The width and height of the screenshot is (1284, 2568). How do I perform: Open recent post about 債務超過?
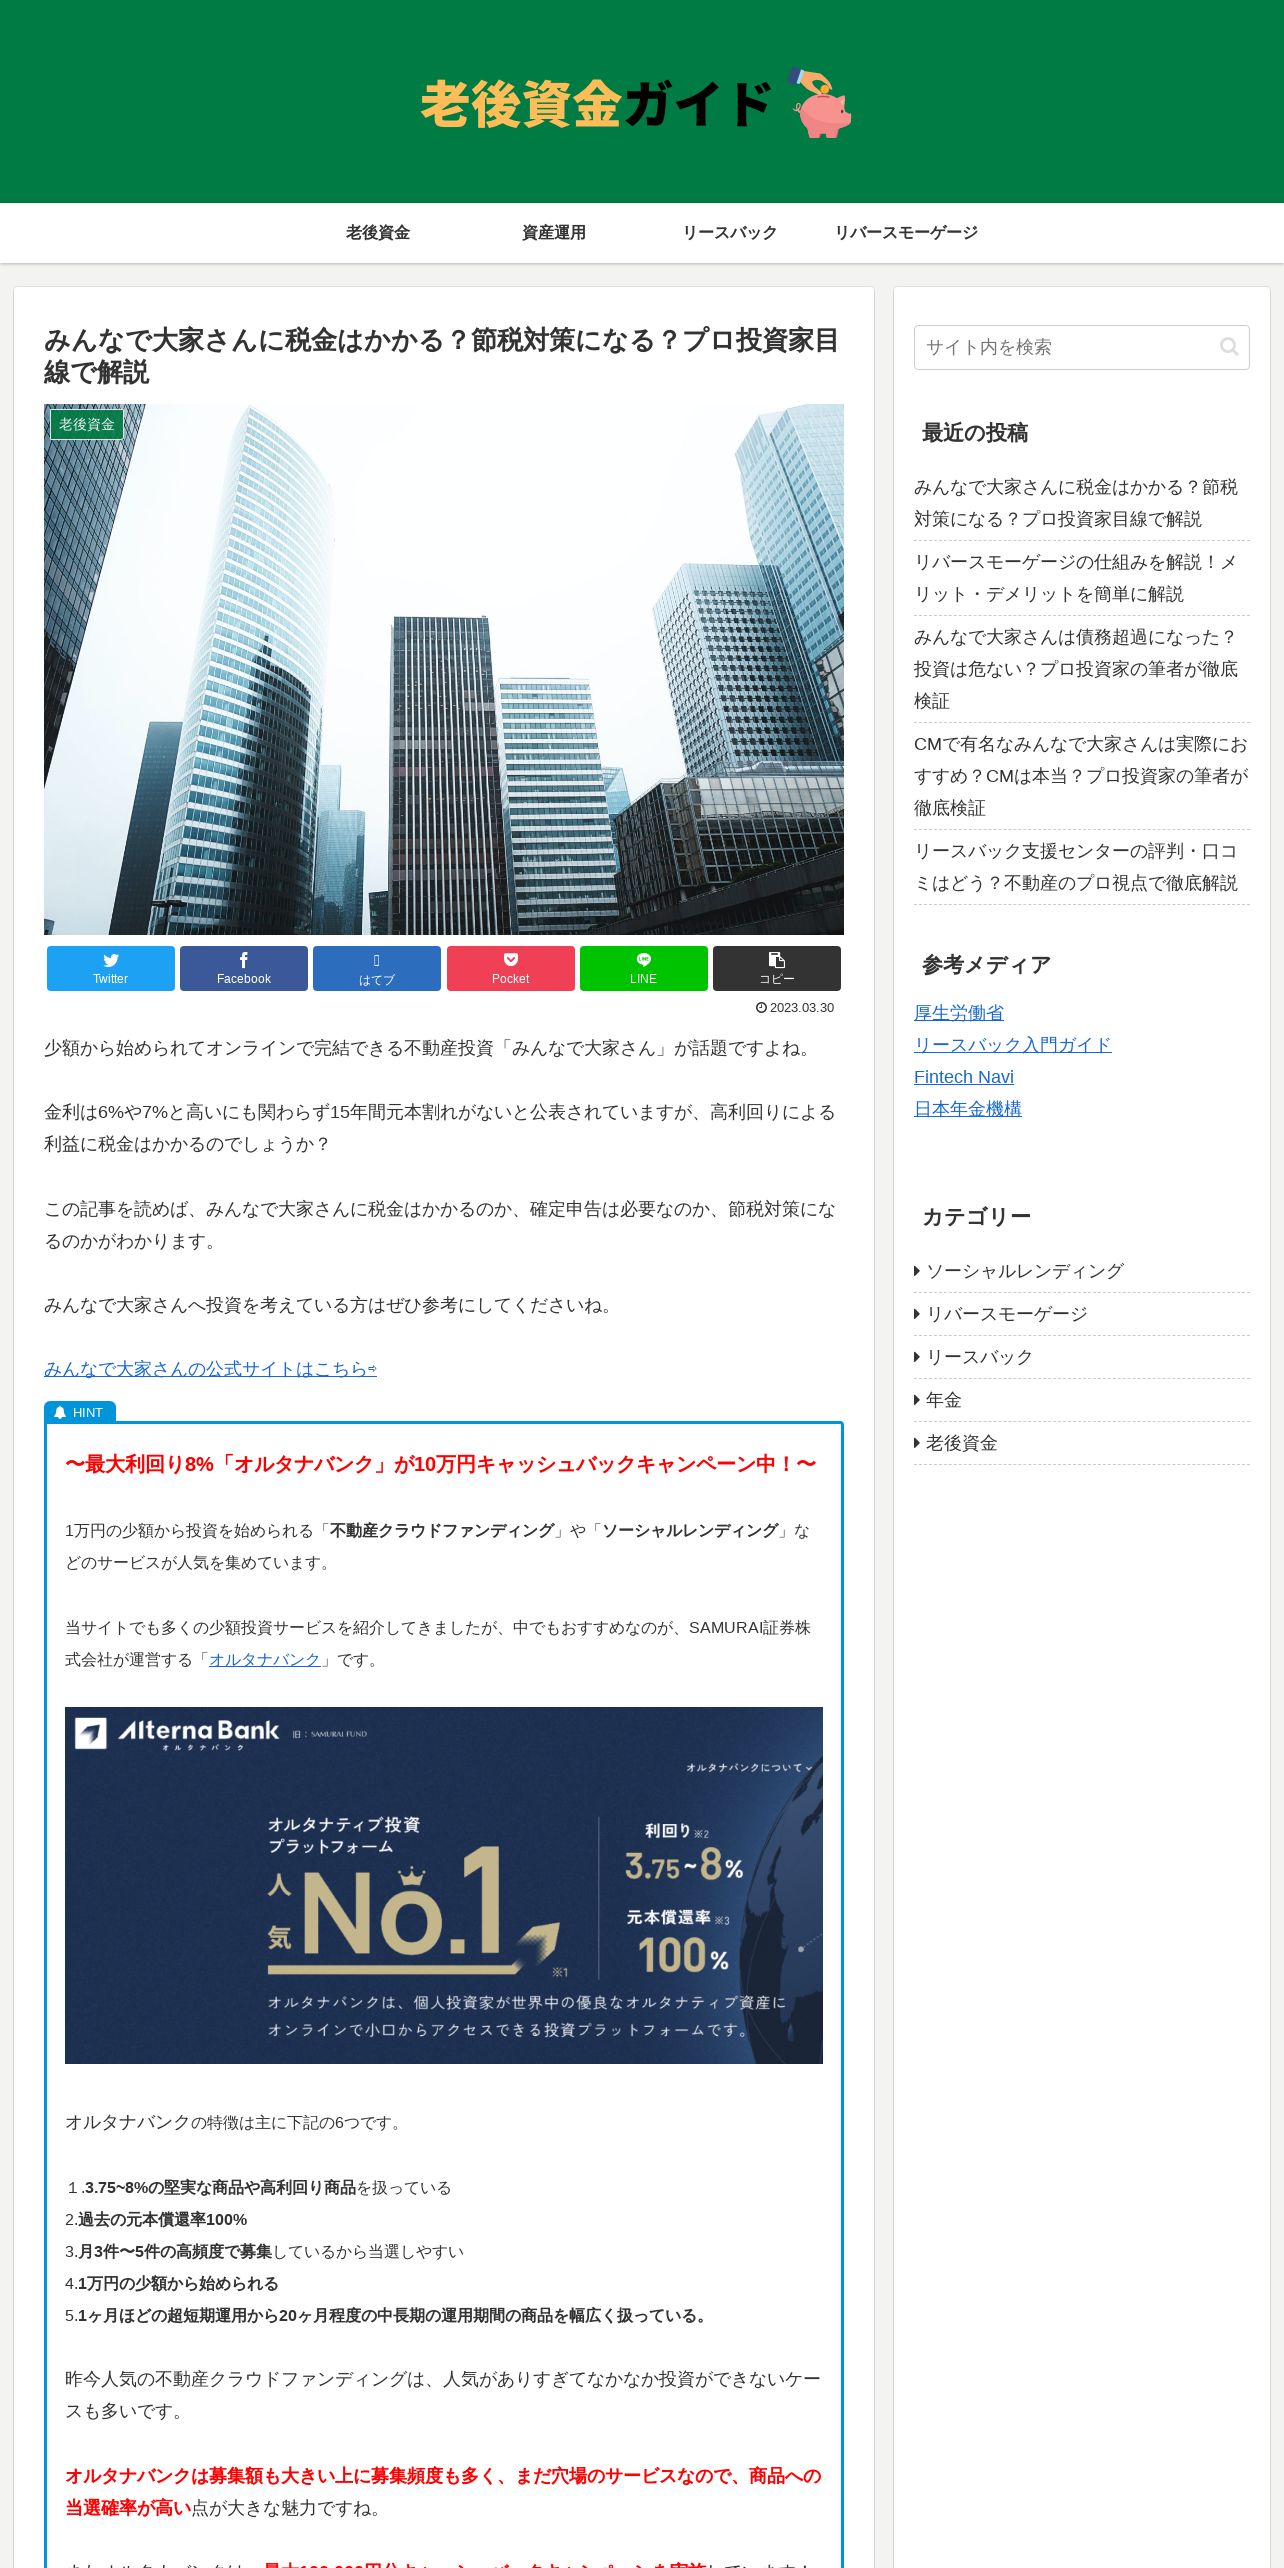1082,669
